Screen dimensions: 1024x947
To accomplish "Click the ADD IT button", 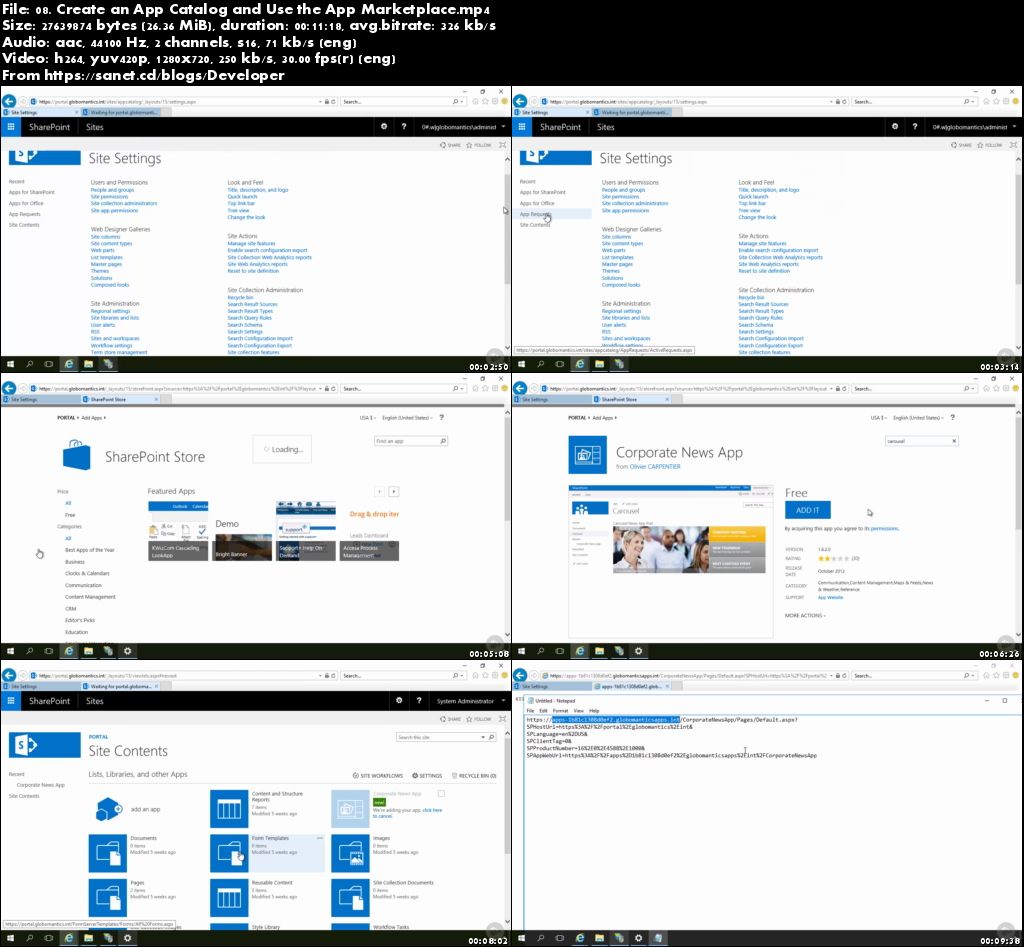I will coord(808,510).
